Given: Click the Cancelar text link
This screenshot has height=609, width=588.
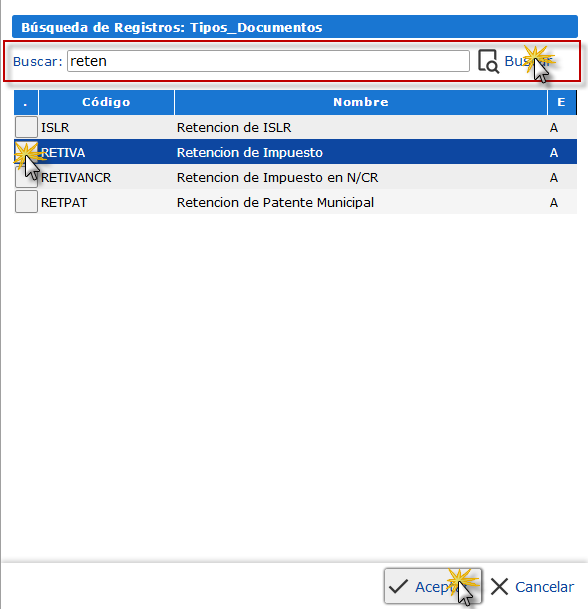Looking at the screenshot, I should 544,587.
